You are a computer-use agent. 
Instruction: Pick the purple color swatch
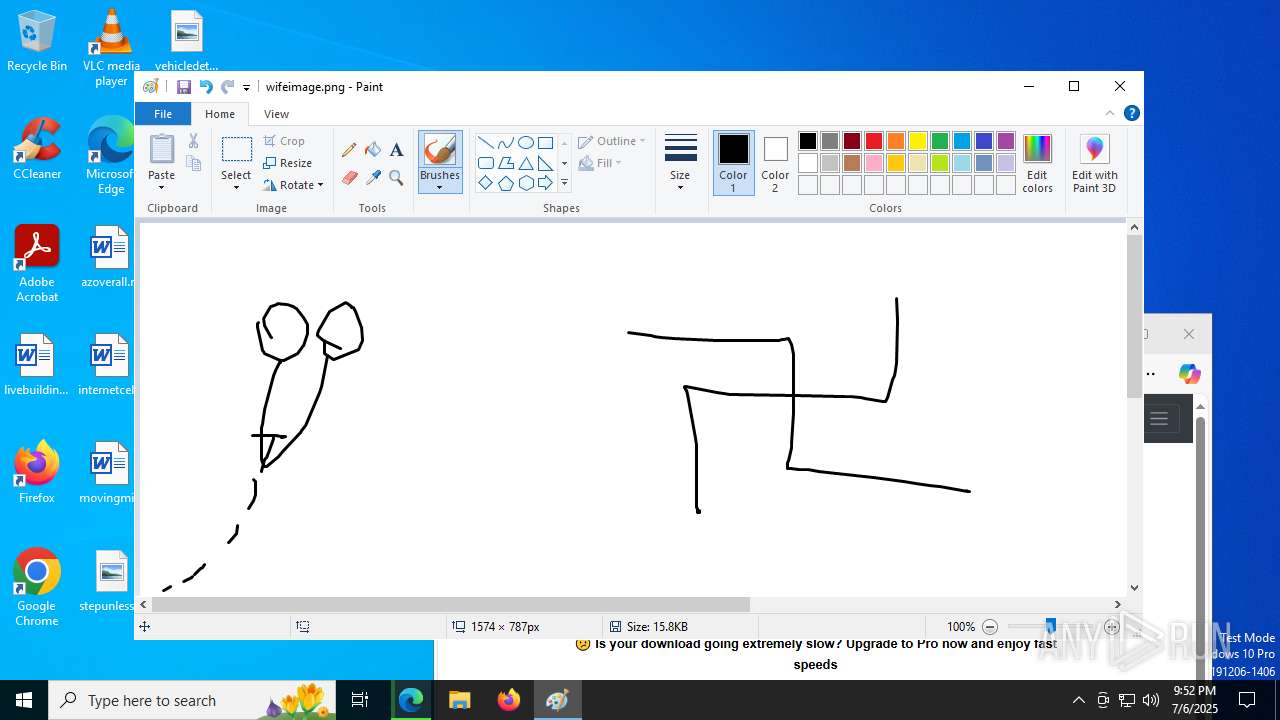pyautogui.click(x=1006, y=141)
